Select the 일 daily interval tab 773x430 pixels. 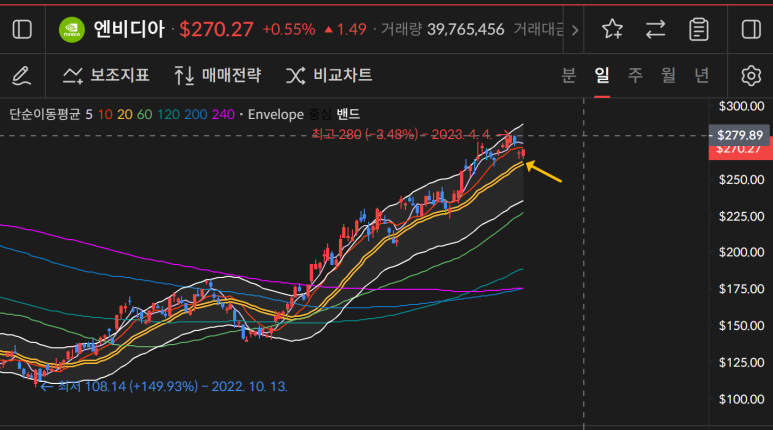[602, 75]
